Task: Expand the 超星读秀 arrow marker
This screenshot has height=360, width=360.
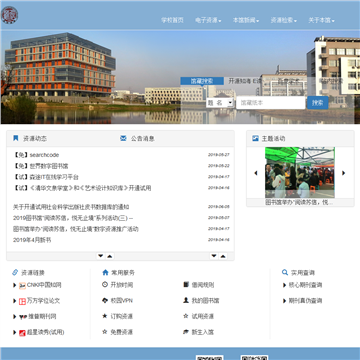Action: pyautogui.click(x=15, y=332)
